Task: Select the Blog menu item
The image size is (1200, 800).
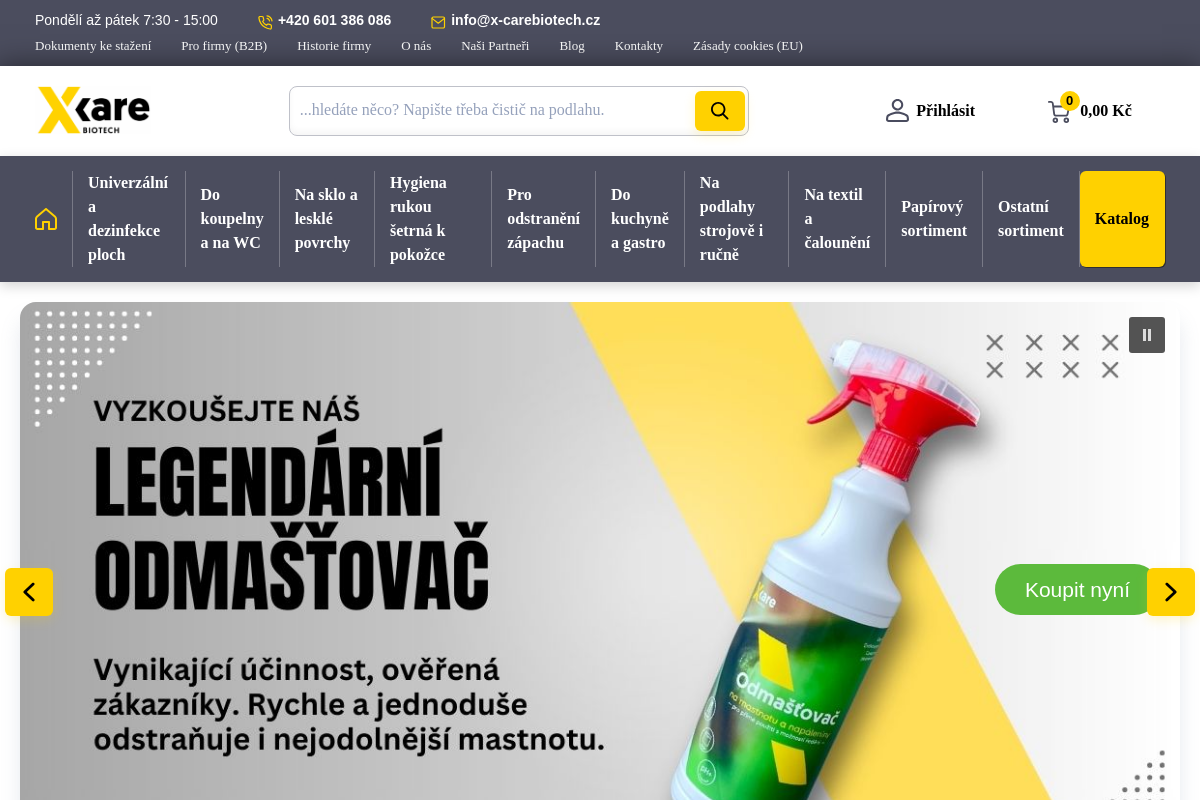Action: (572, 46)
